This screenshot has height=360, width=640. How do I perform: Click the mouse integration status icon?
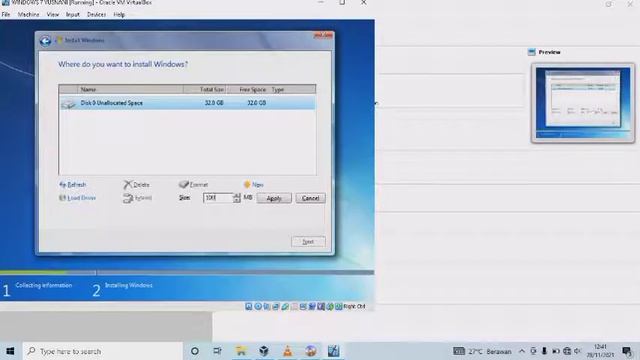click(330, 306)
